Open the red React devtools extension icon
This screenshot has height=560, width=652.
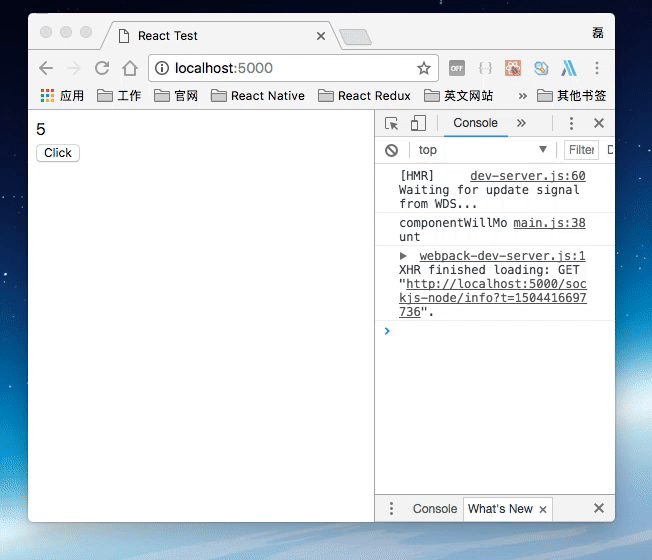tap(513, 68)
